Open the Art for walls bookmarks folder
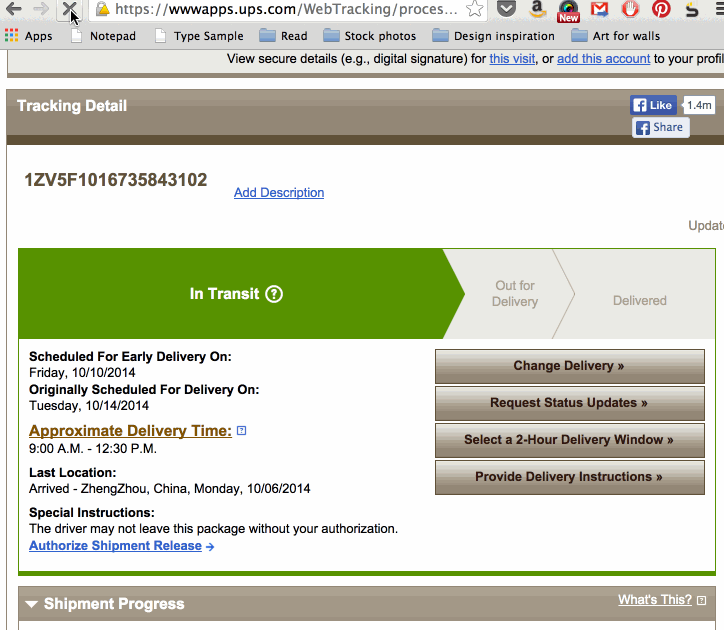The image size is (724, 630). [x=615, y=36]
